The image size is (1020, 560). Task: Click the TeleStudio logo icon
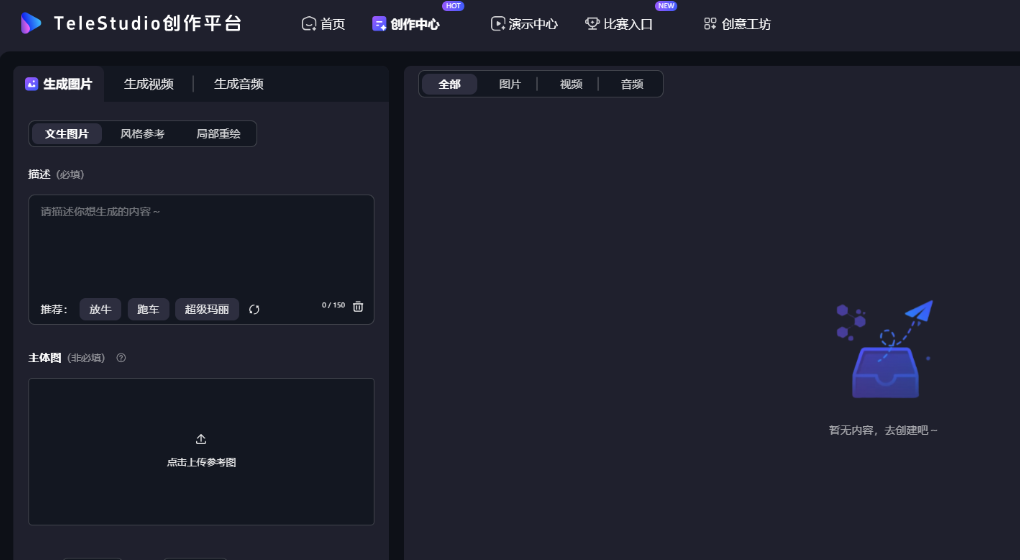31,23
